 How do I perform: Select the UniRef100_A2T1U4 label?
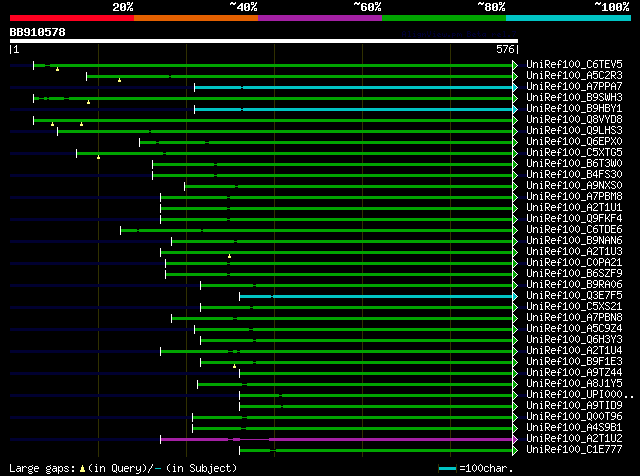574,351
